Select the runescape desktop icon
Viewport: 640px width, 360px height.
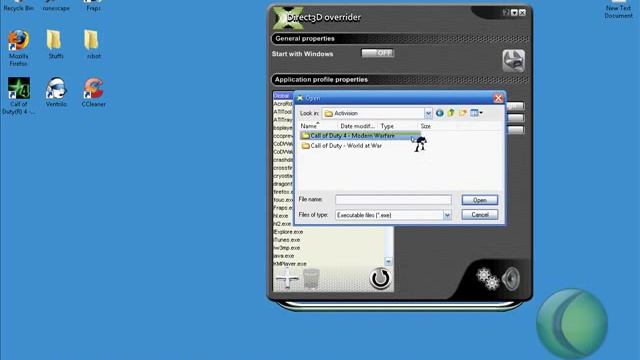coord(56,6)
